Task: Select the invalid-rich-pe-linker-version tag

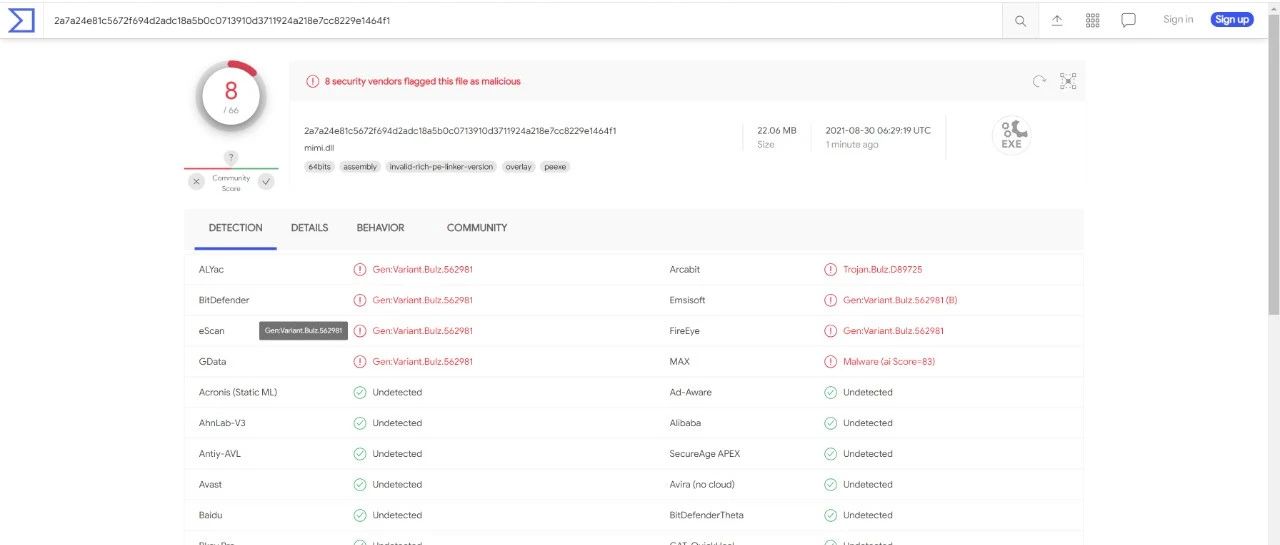Action: (x=441, y=167)
